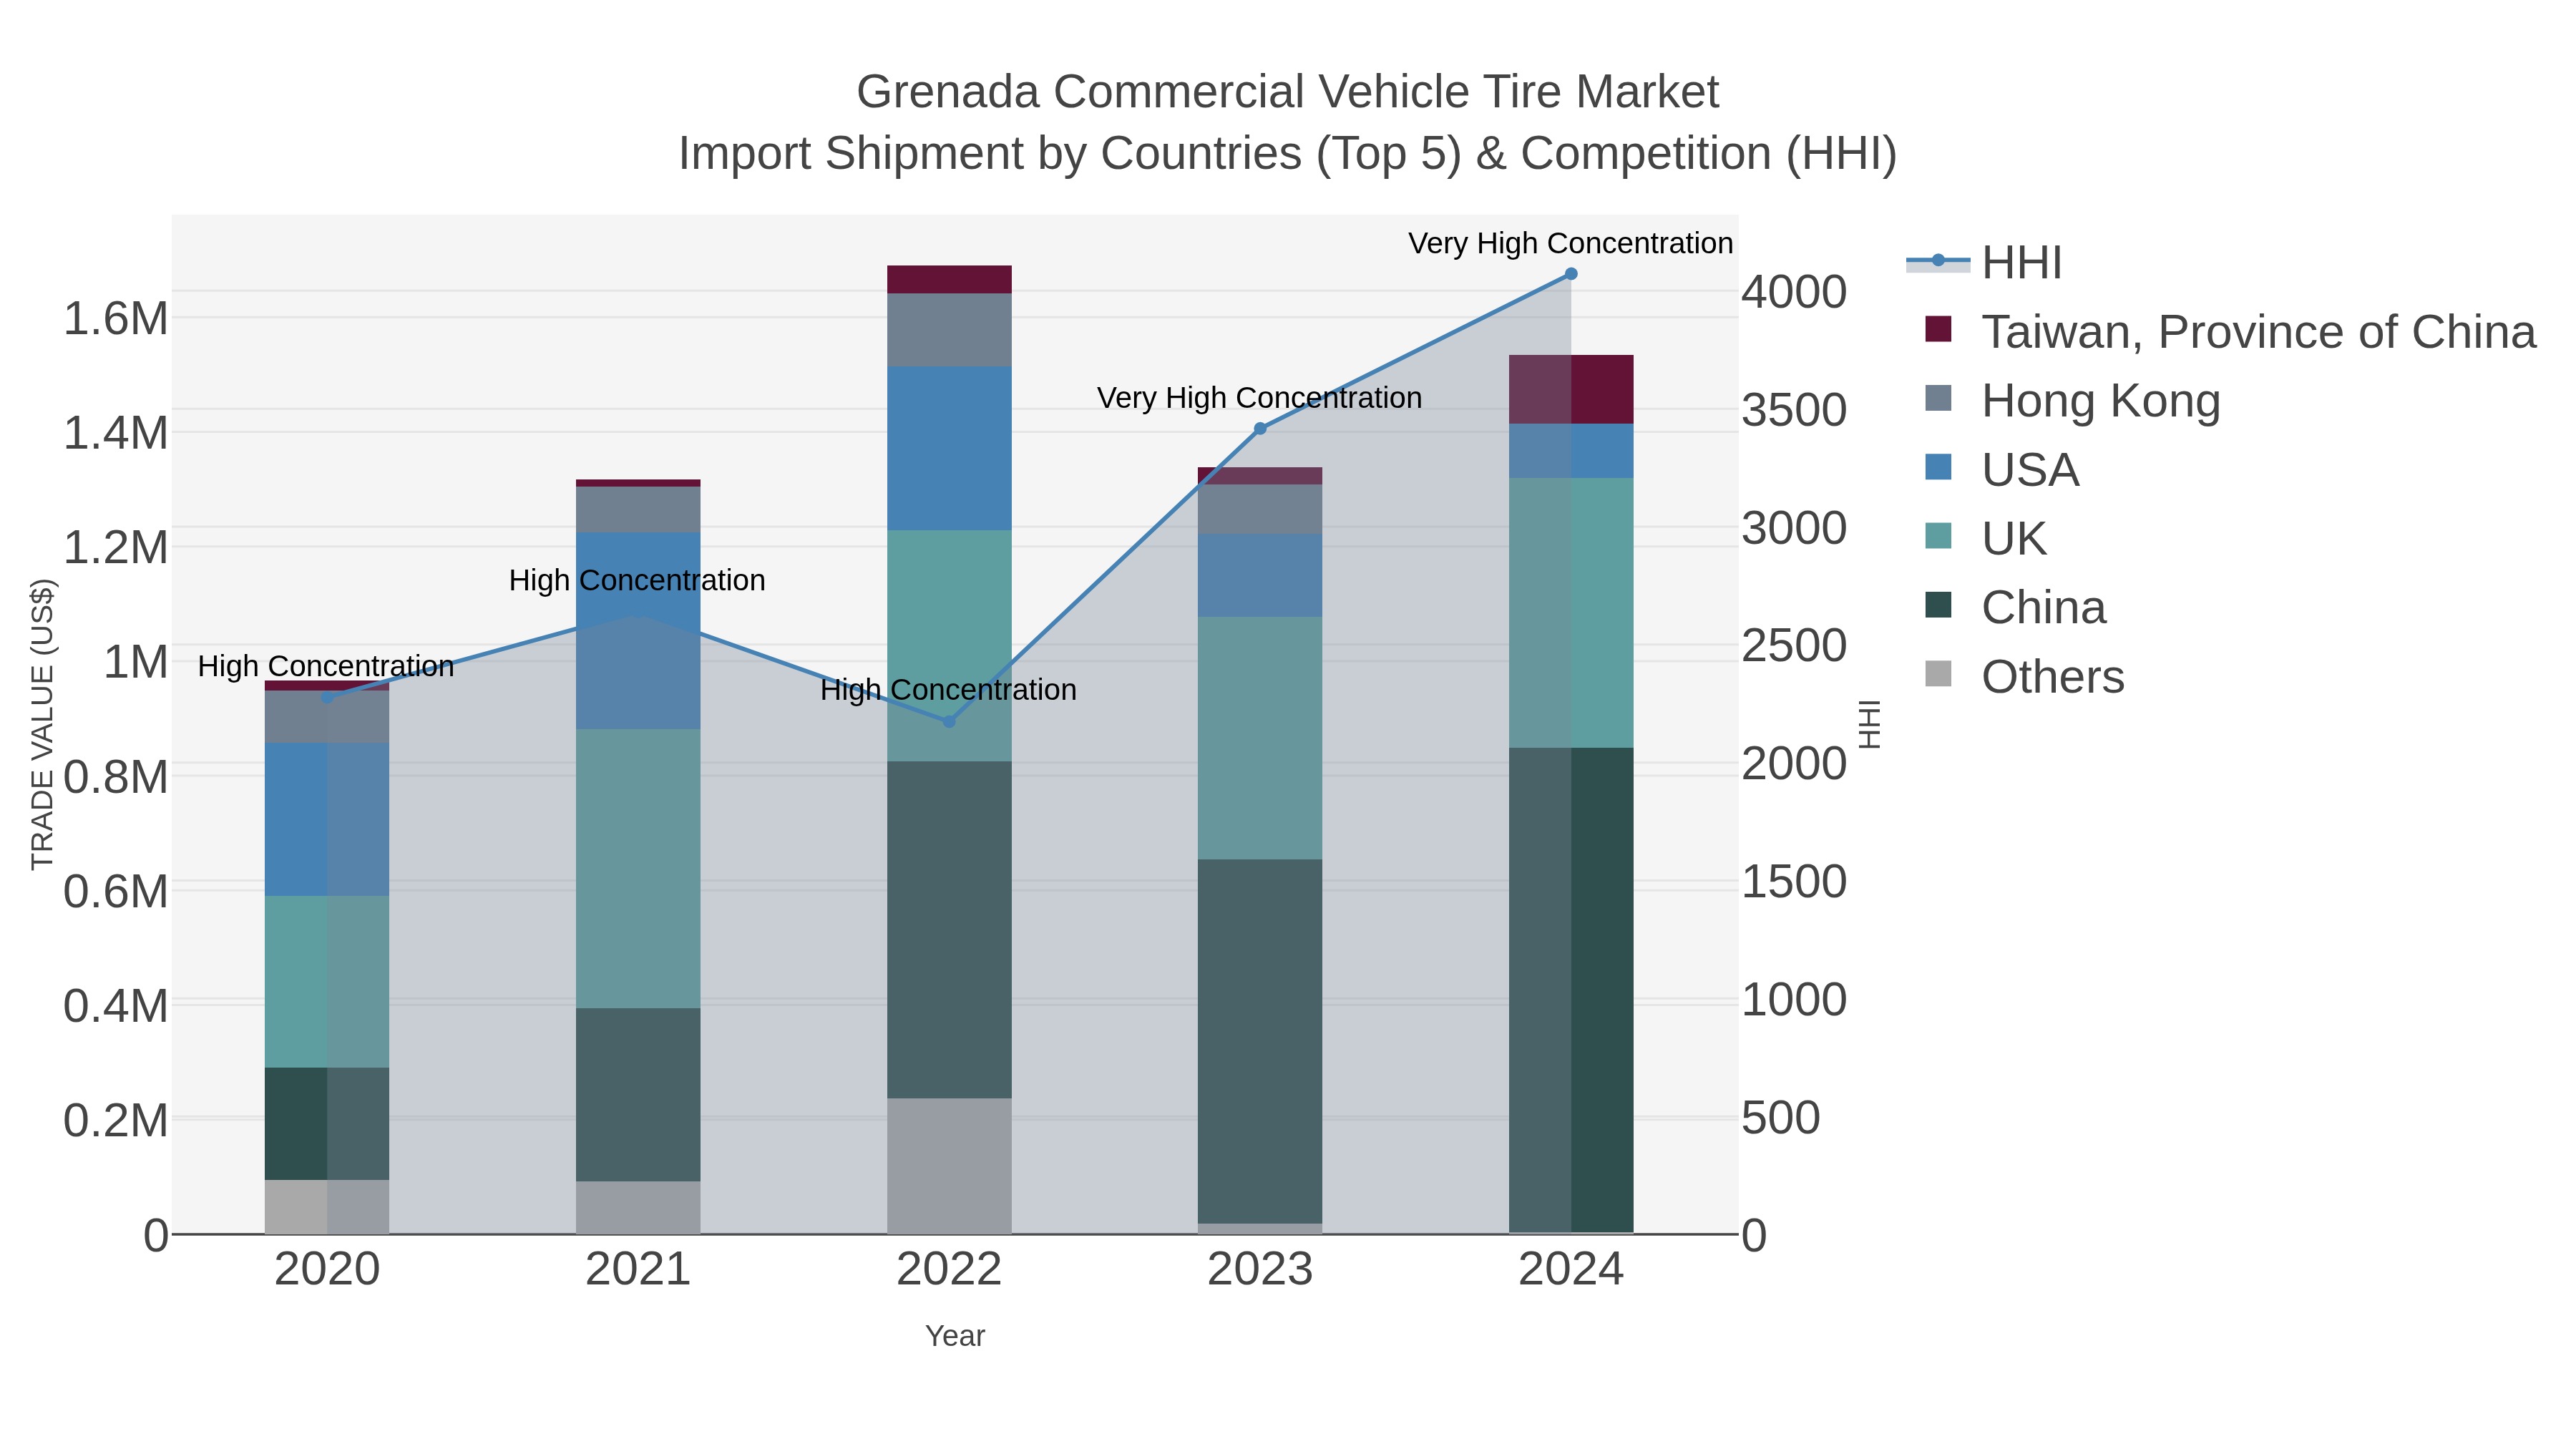
Task: Click the 0.8M left axis tick label
Action: pos(116,777)
